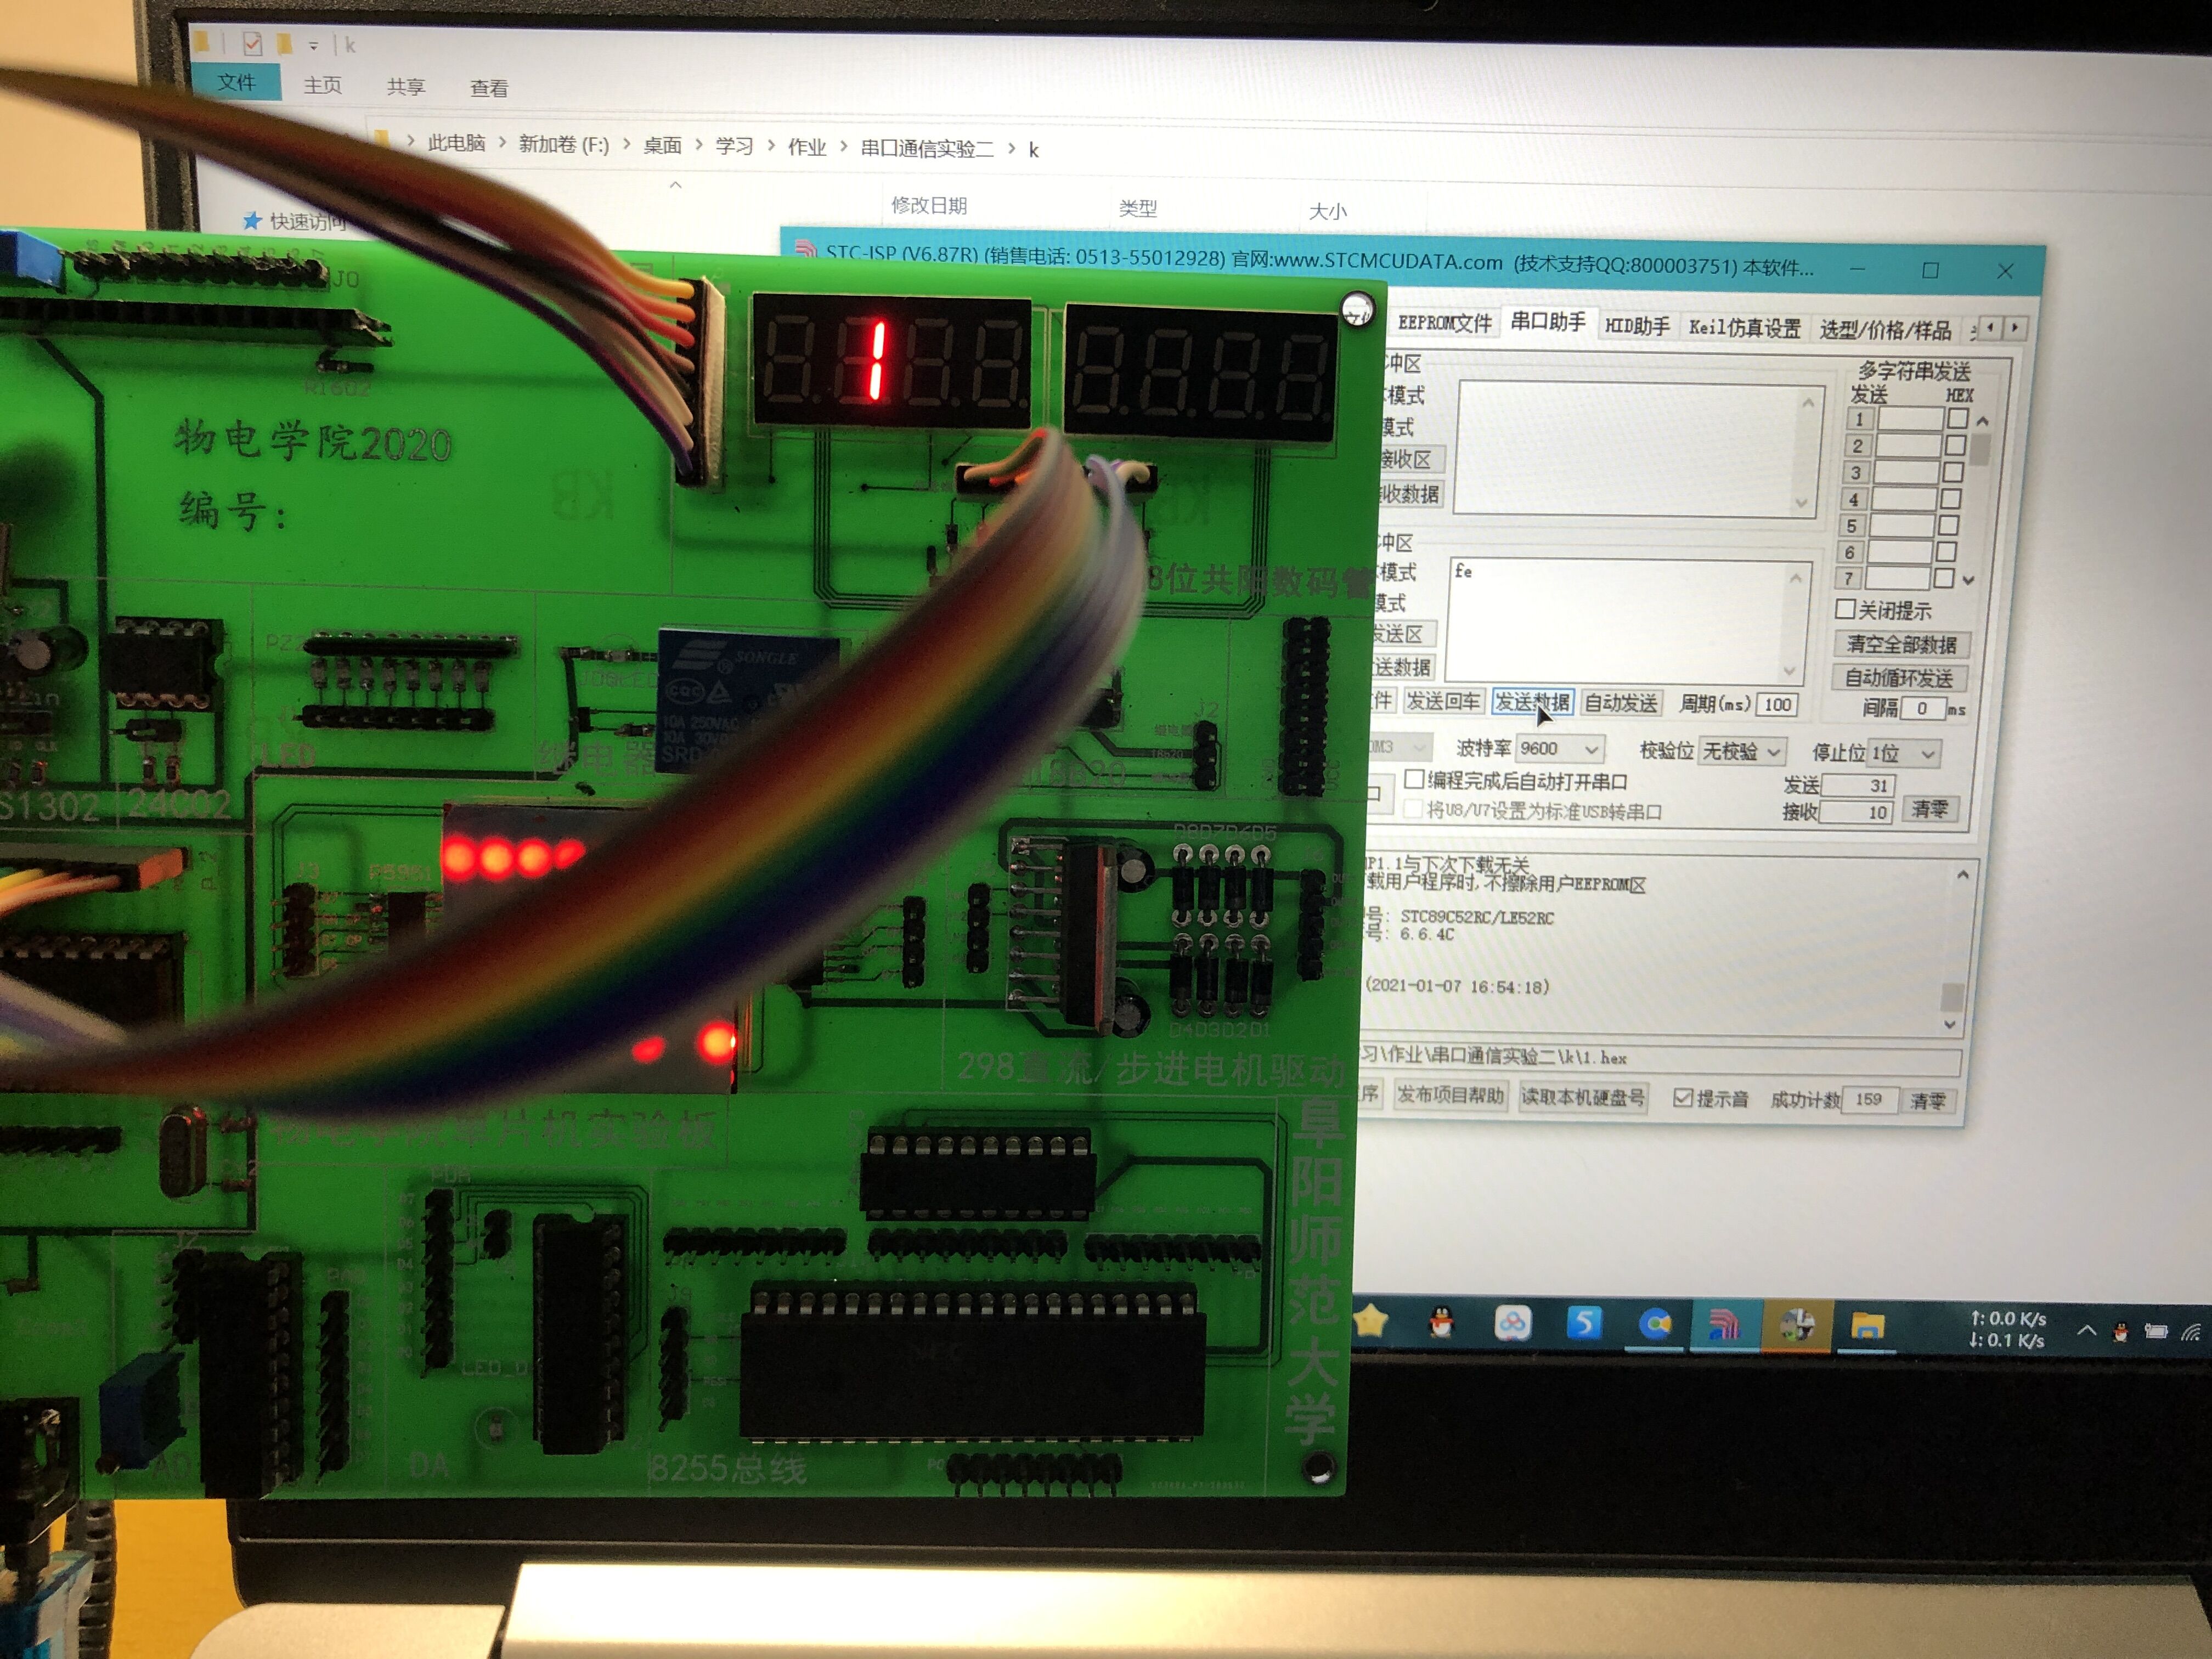Show hidden tray icons chevron
The width and height of the screenshot is (2212, 1659).
pos(2086,1331)
